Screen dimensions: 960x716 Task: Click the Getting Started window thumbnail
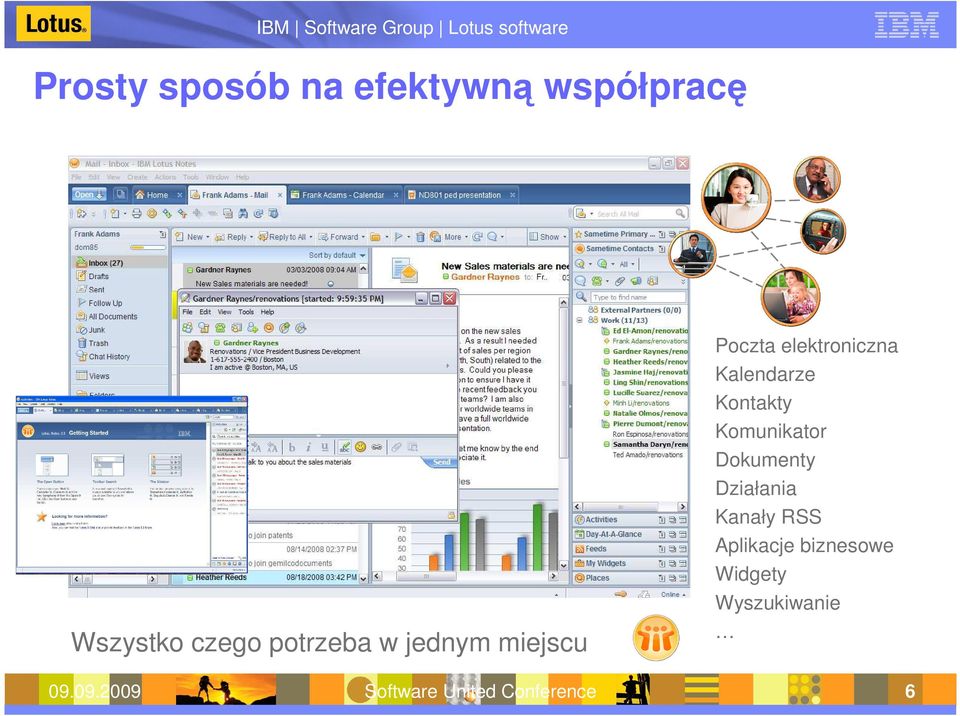[x=132, y=484]
